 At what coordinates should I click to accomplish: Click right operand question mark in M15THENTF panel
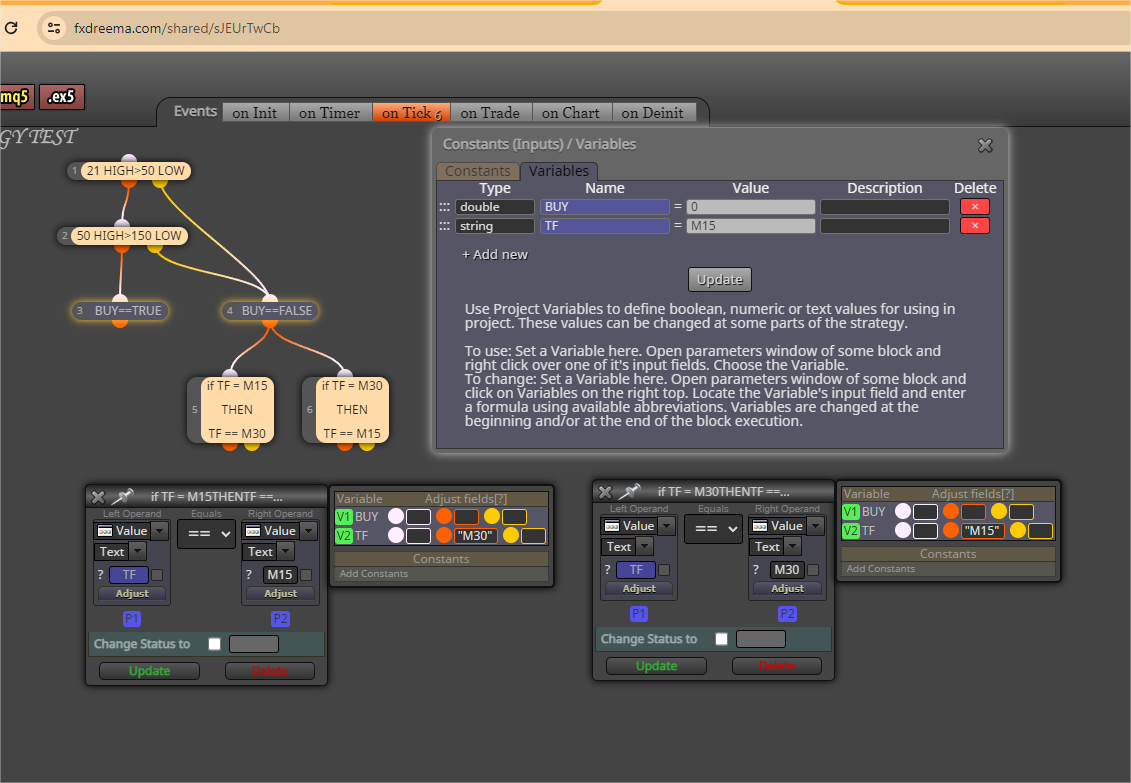point(249,575)
